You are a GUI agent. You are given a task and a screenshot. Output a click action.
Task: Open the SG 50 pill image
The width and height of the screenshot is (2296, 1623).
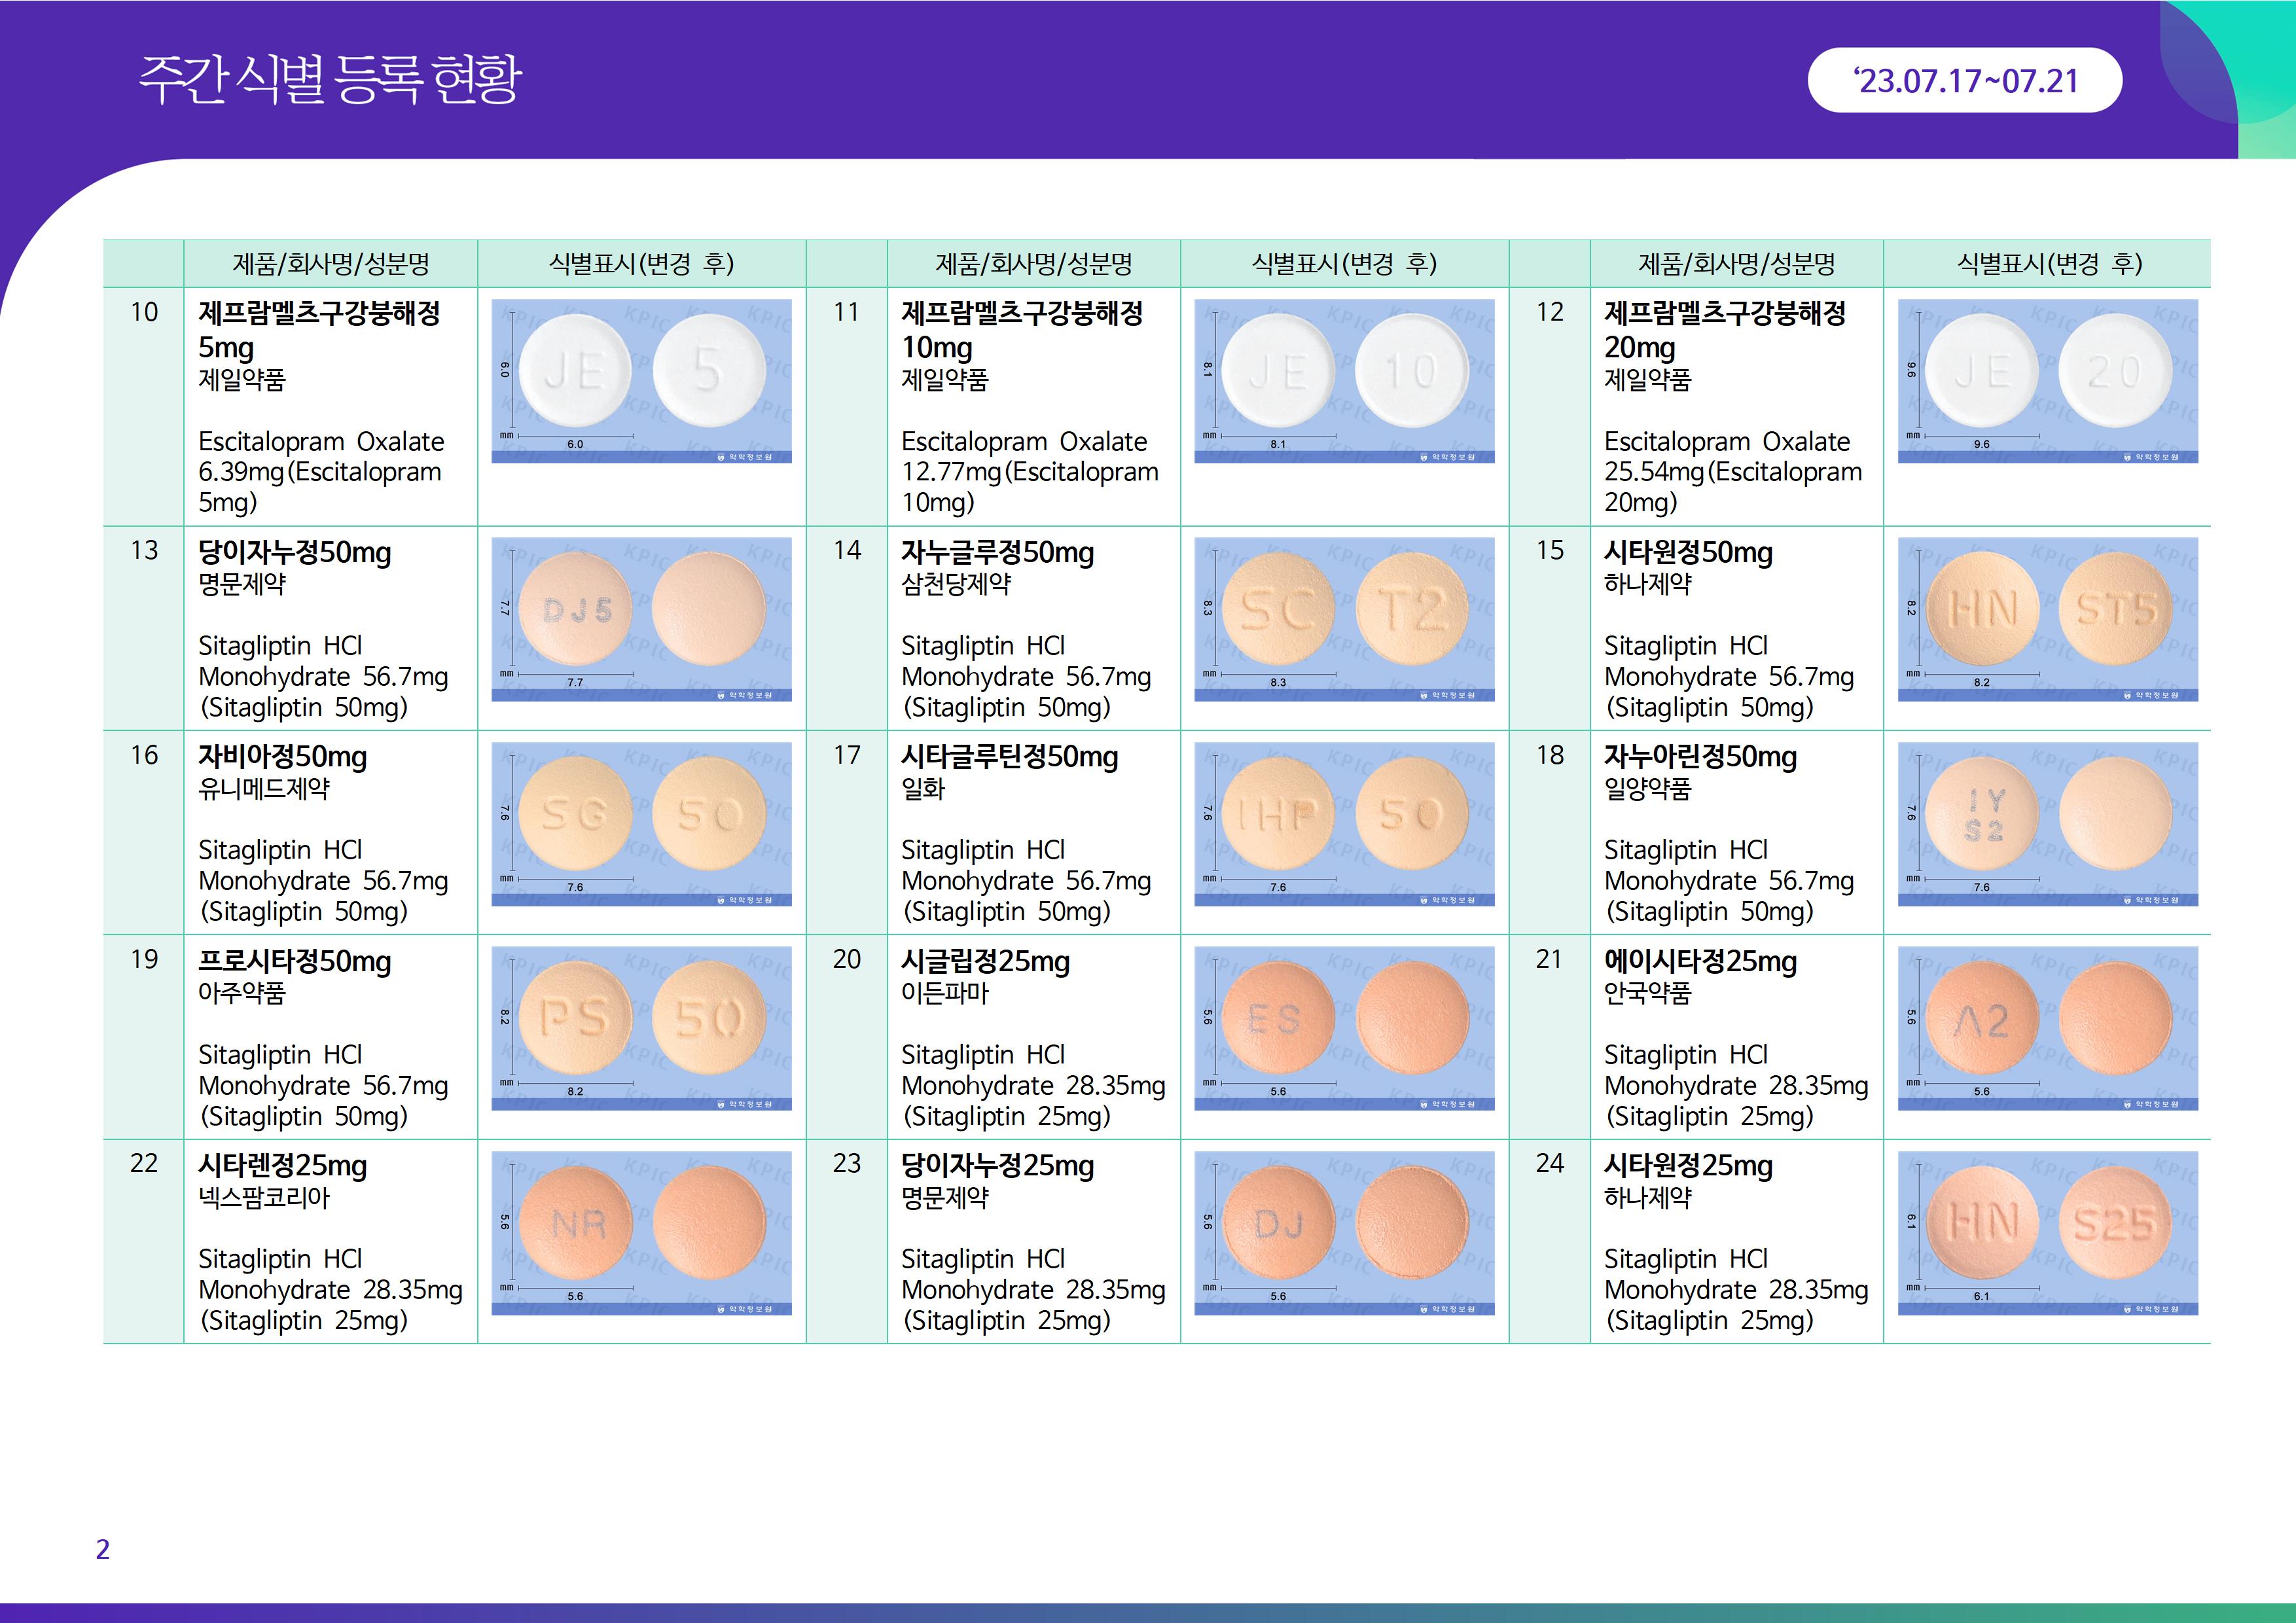(x=641, y=824)
